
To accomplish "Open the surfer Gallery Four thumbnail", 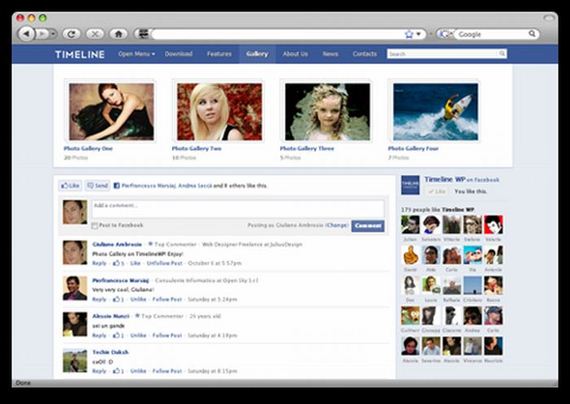I will click(435, 112).
